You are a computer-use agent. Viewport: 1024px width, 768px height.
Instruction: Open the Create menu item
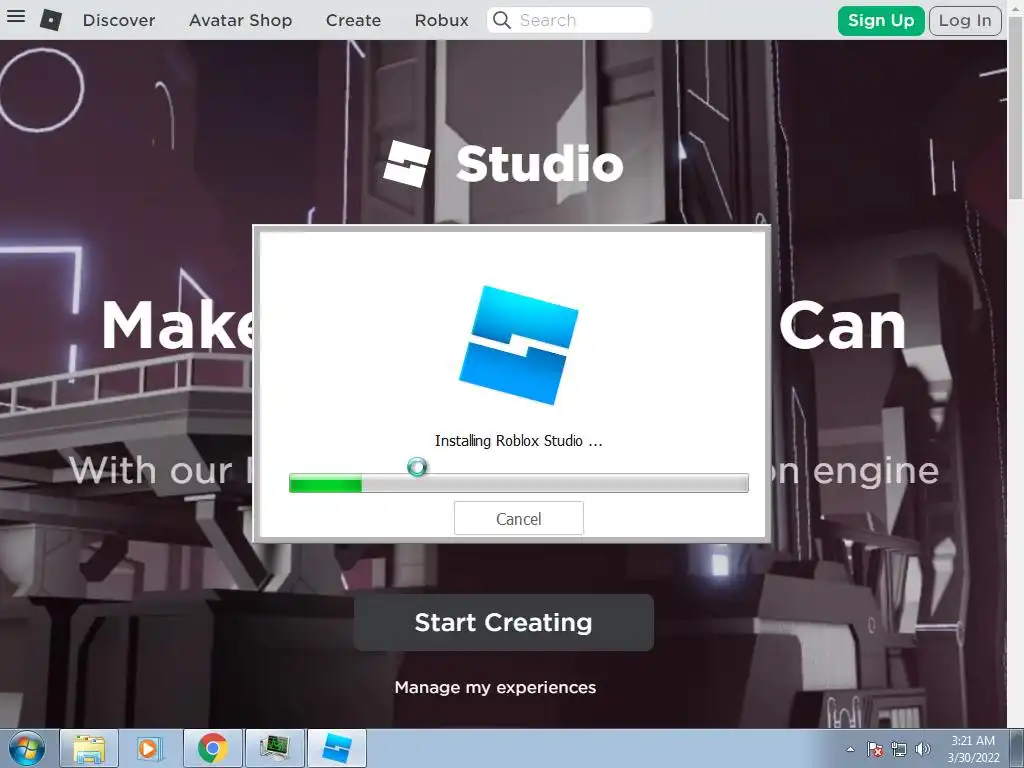pyautogui.click(x=353, y=20)
